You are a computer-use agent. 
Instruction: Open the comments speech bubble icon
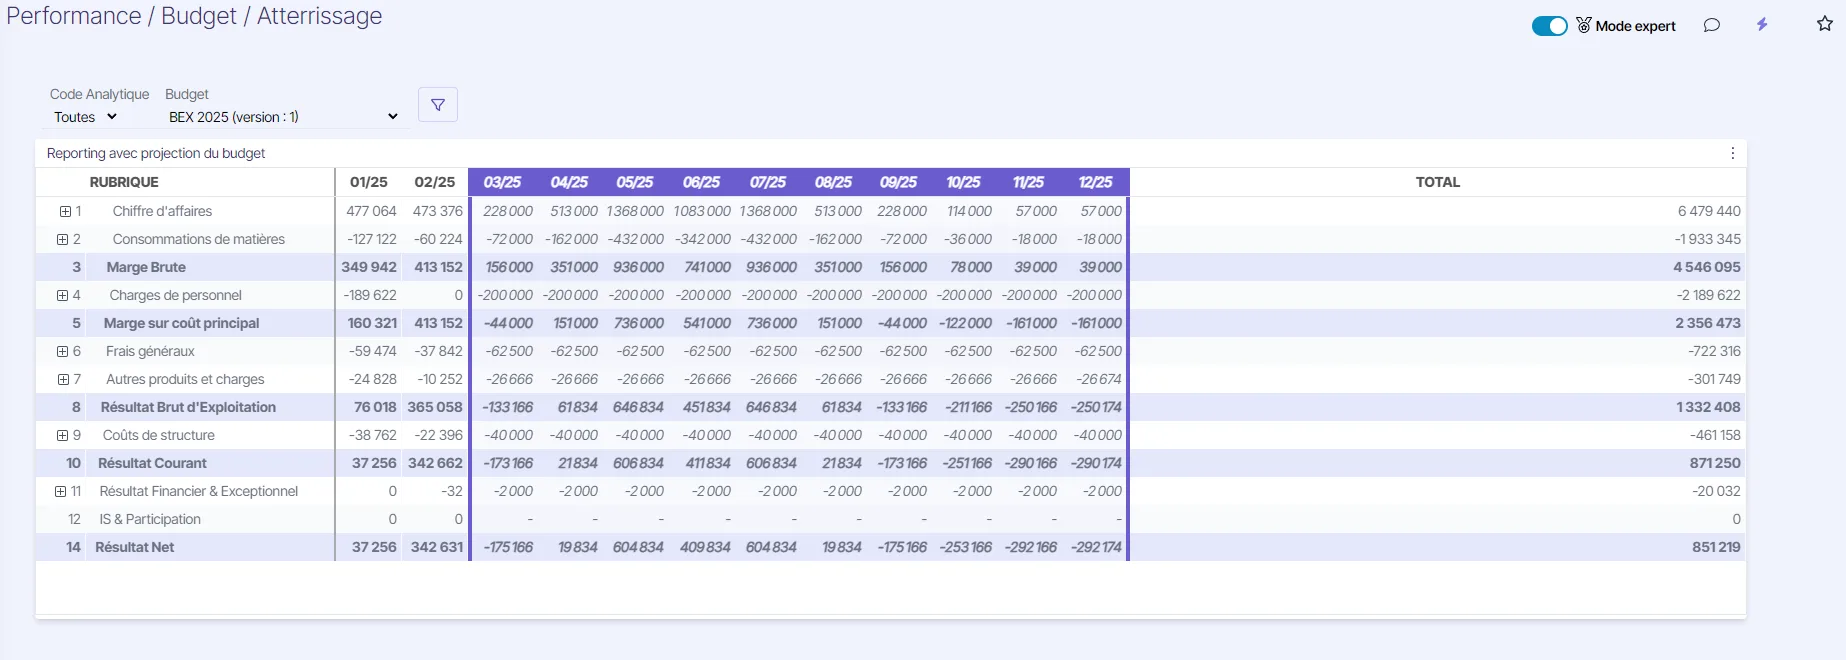(1712, 25)
